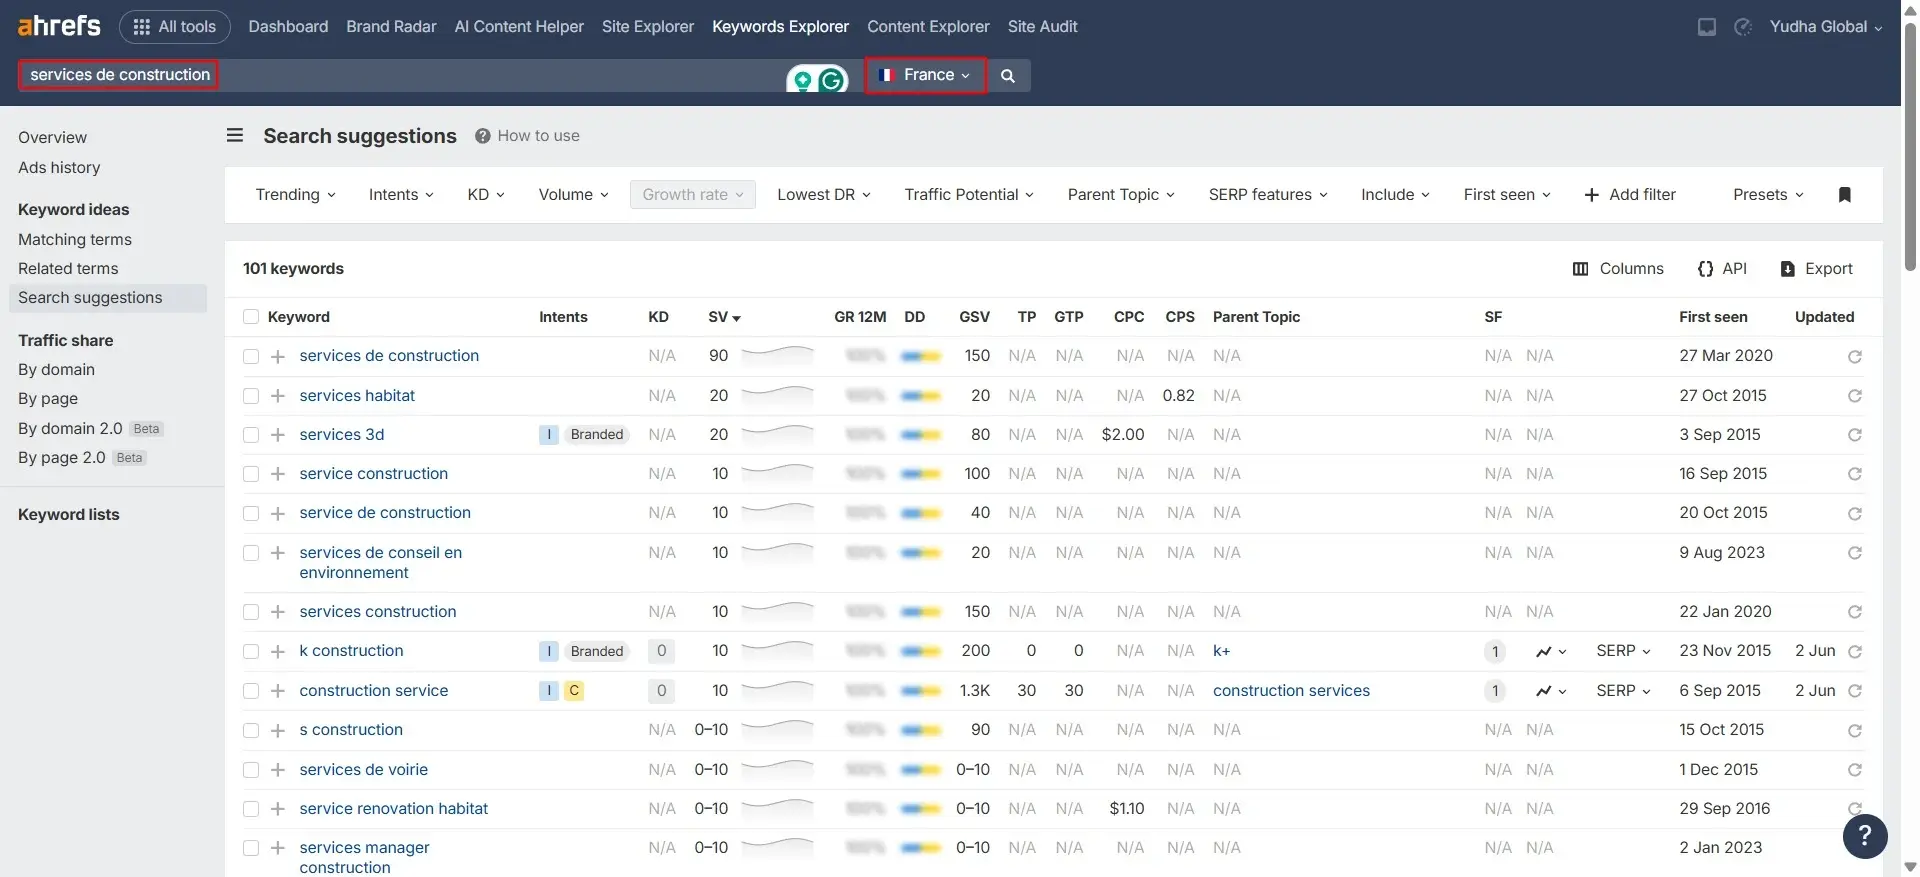Add 'services de construction' to list with plus
The width and height of the screenshot is (1920, 877).
[278, 357]
